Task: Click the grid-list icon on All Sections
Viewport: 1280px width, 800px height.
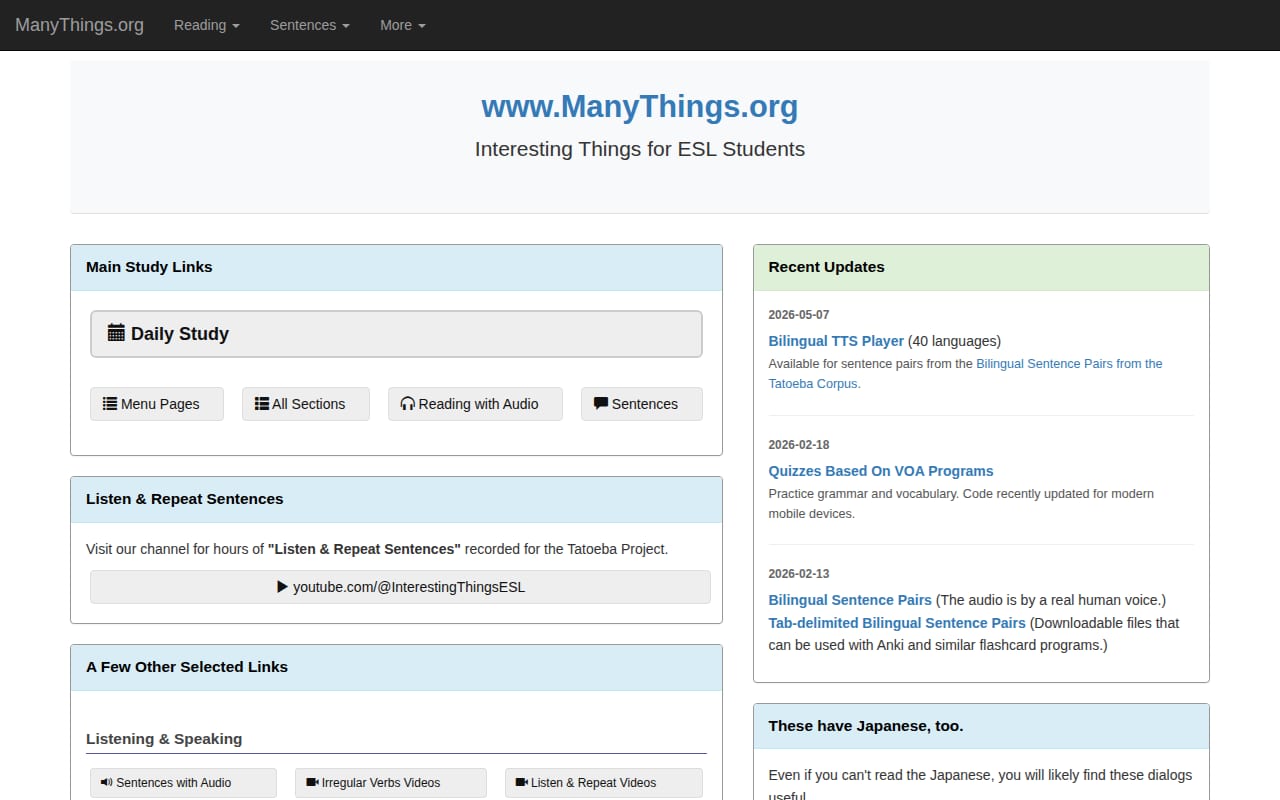Action: (x=262, y=403)
